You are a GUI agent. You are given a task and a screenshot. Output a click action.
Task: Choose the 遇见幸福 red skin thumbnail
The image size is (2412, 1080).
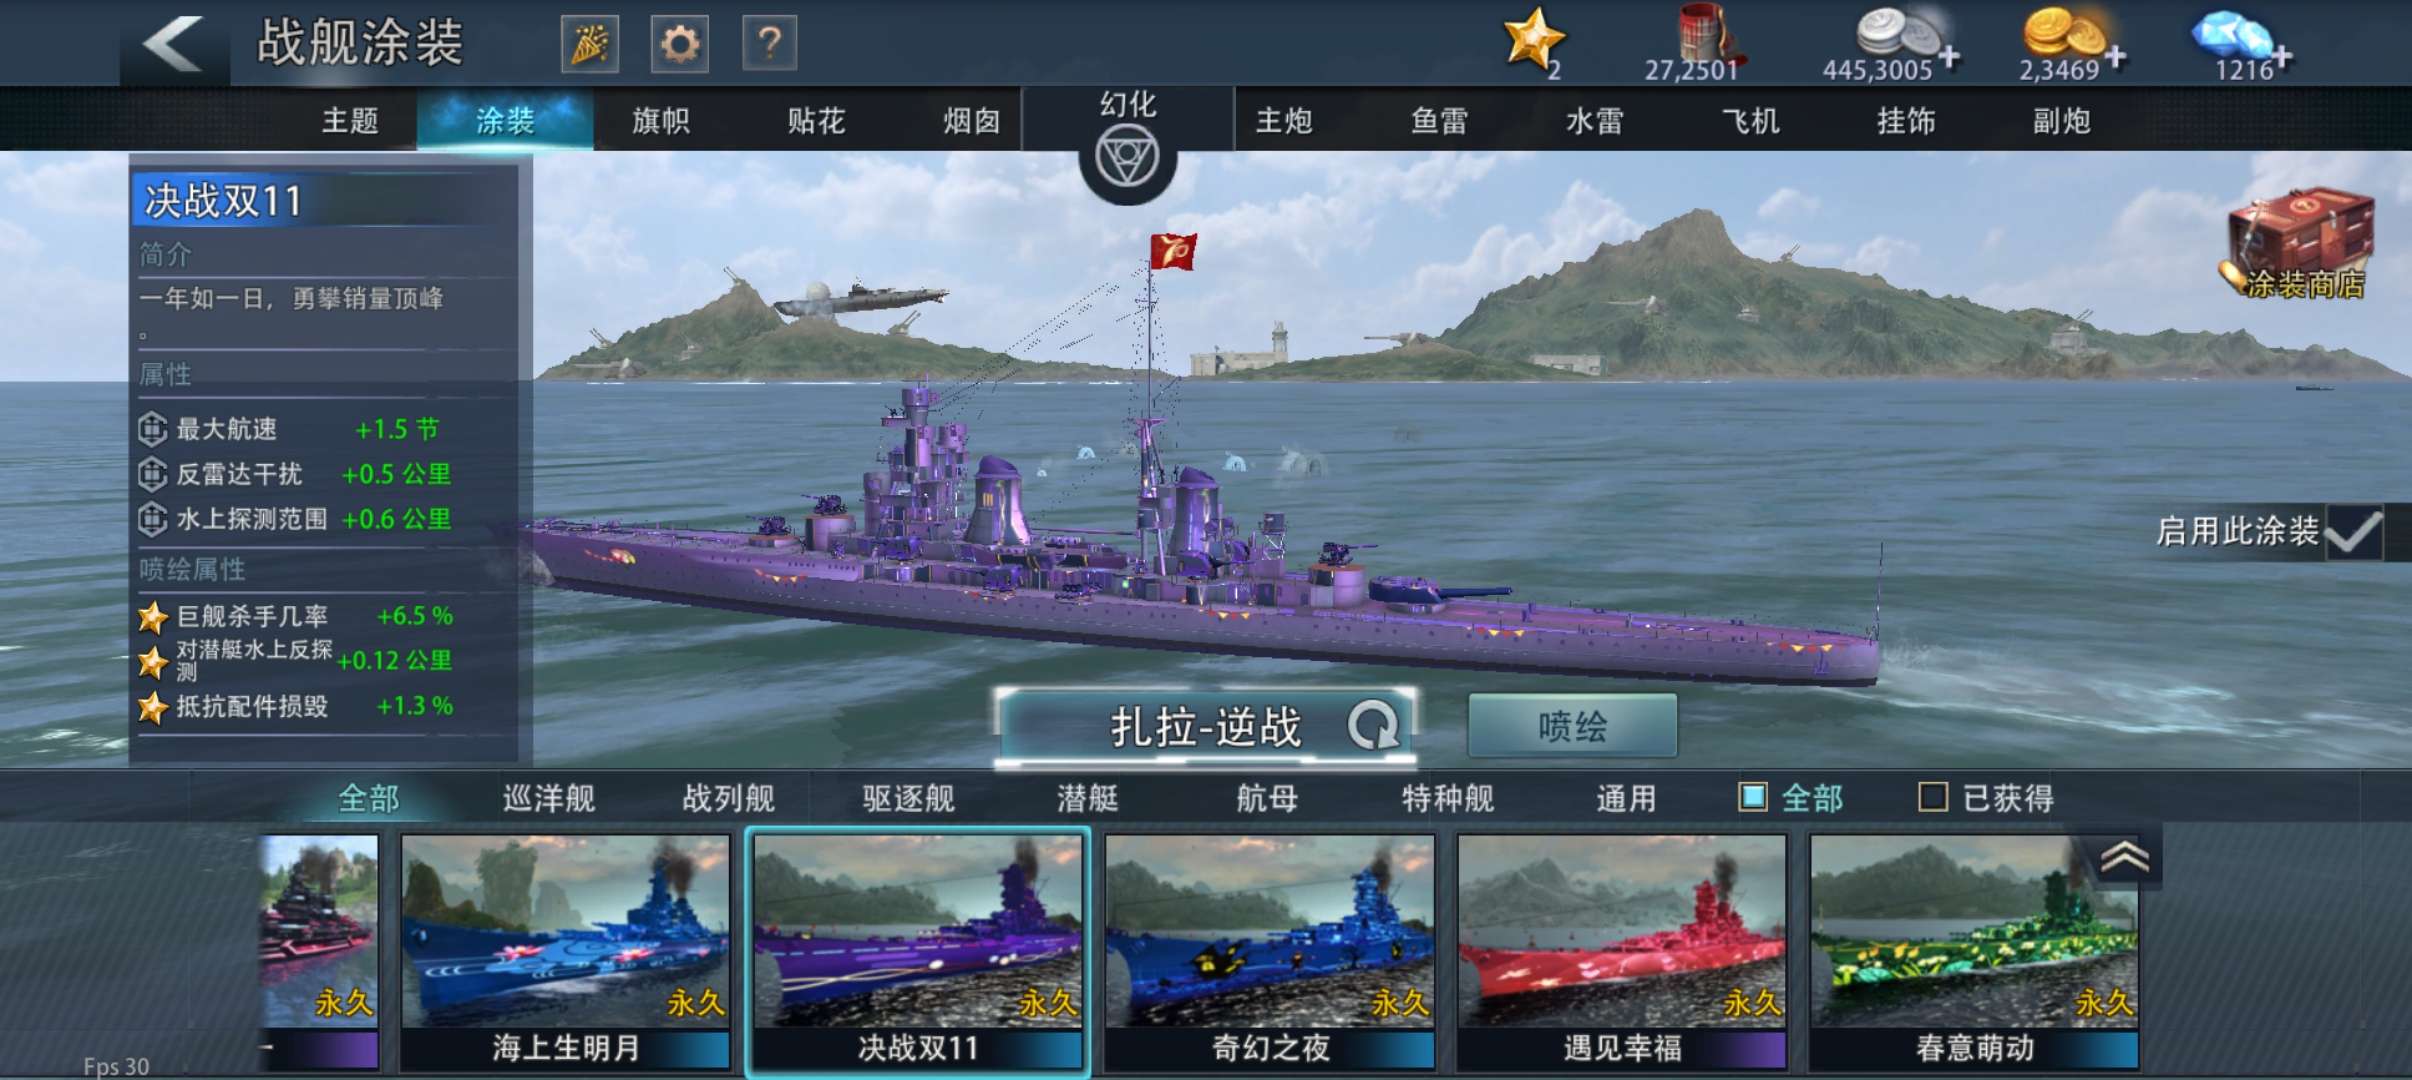[x=1621, y=952]
